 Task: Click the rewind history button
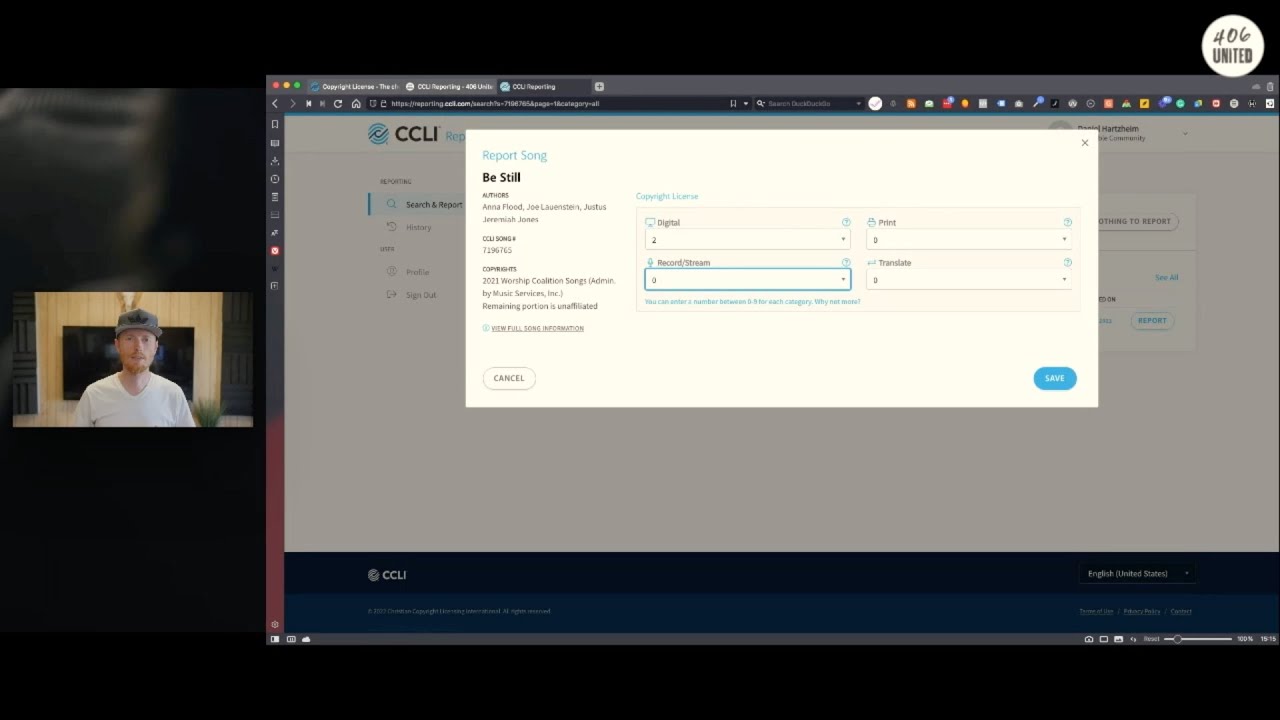coord(308,103)
